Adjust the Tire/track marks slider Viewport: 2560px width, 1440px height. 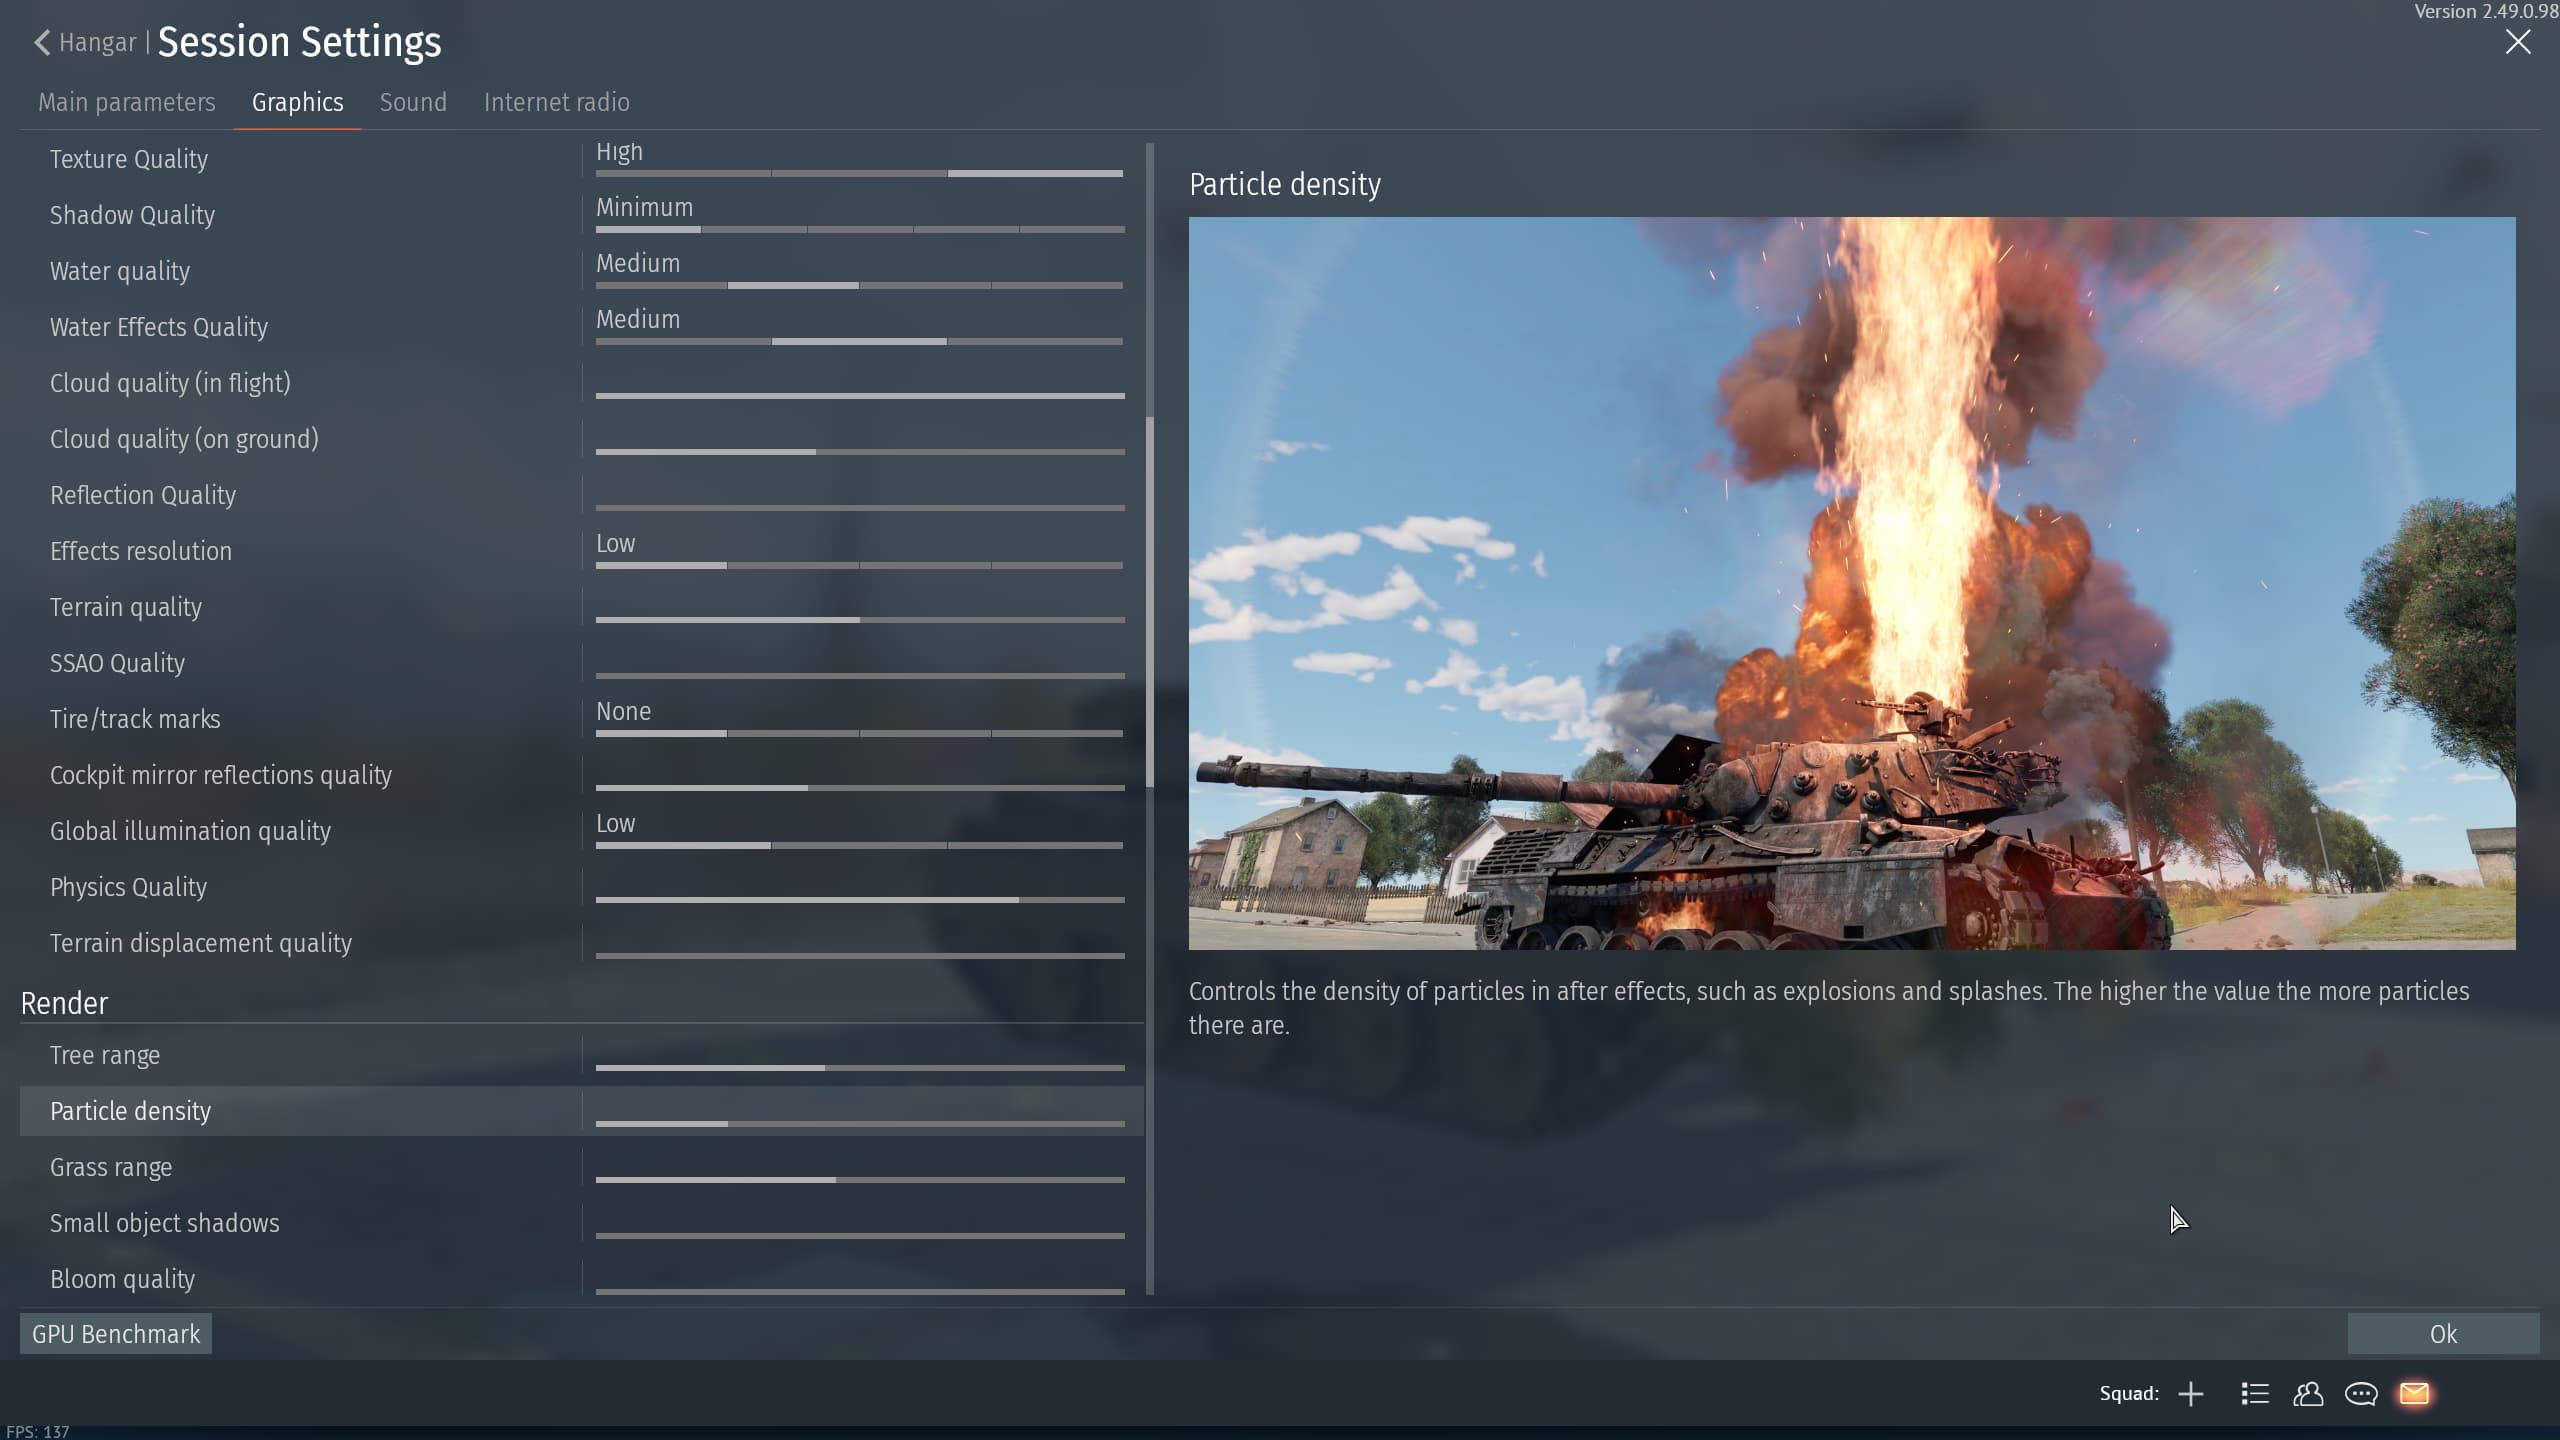click(860, 733)
